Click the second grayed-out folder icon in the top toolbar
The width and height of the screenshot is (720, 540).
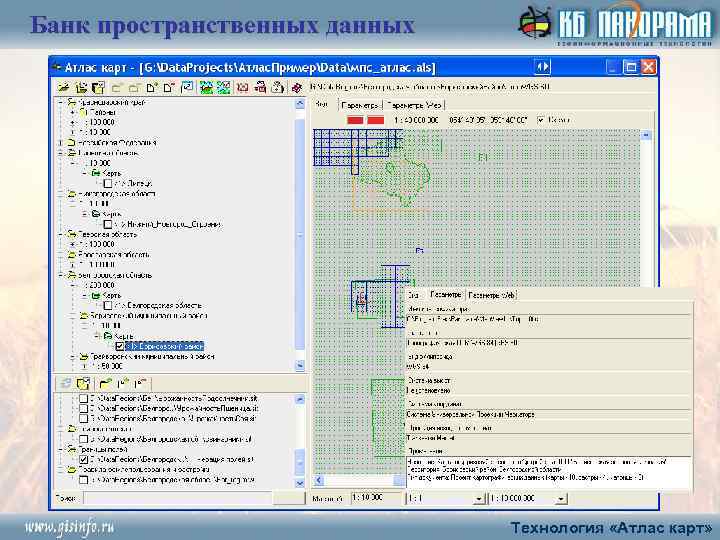[134, 87]
